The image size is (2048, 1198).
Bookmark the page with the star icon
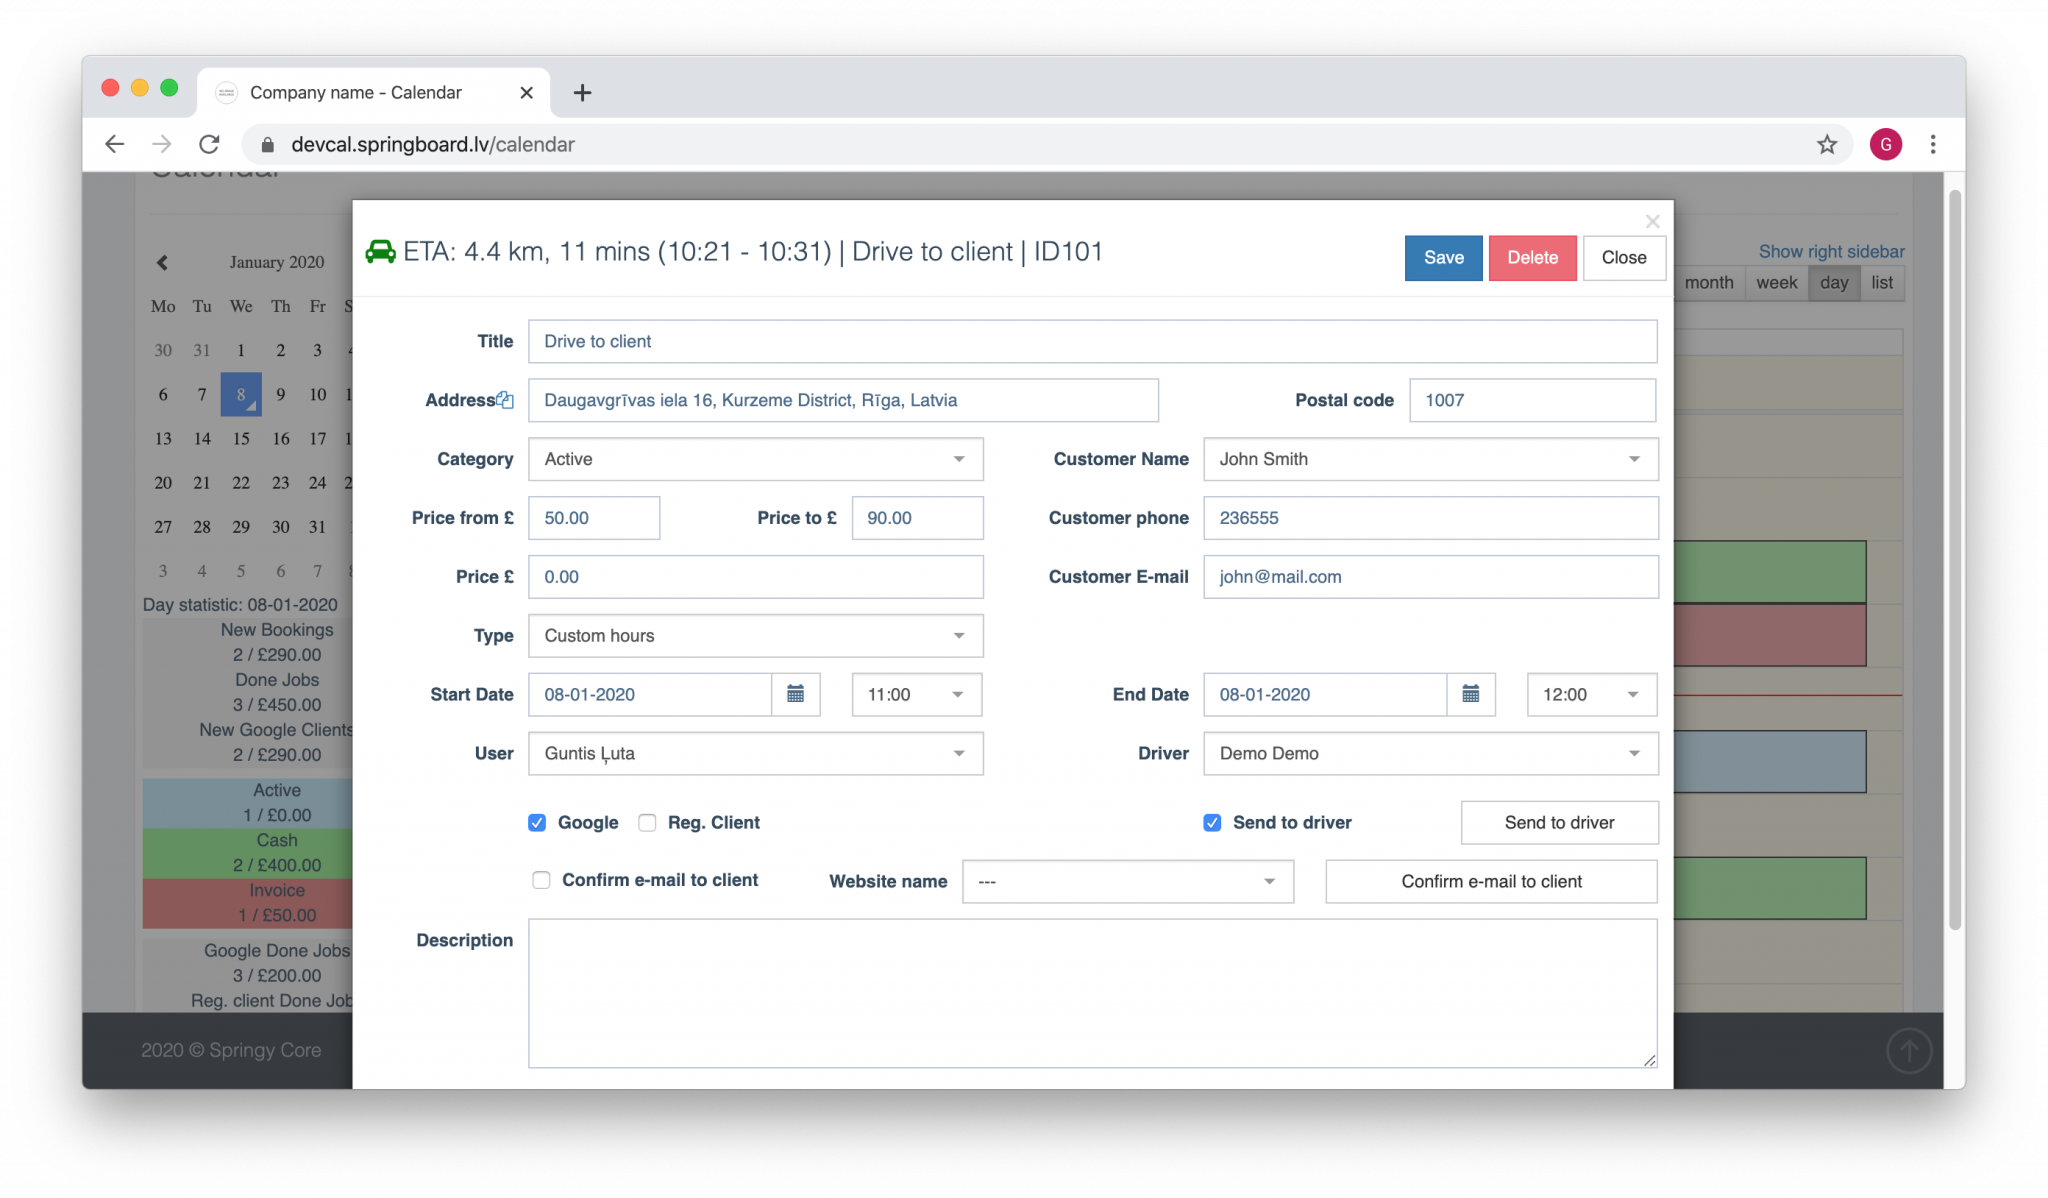[1827, 144]
